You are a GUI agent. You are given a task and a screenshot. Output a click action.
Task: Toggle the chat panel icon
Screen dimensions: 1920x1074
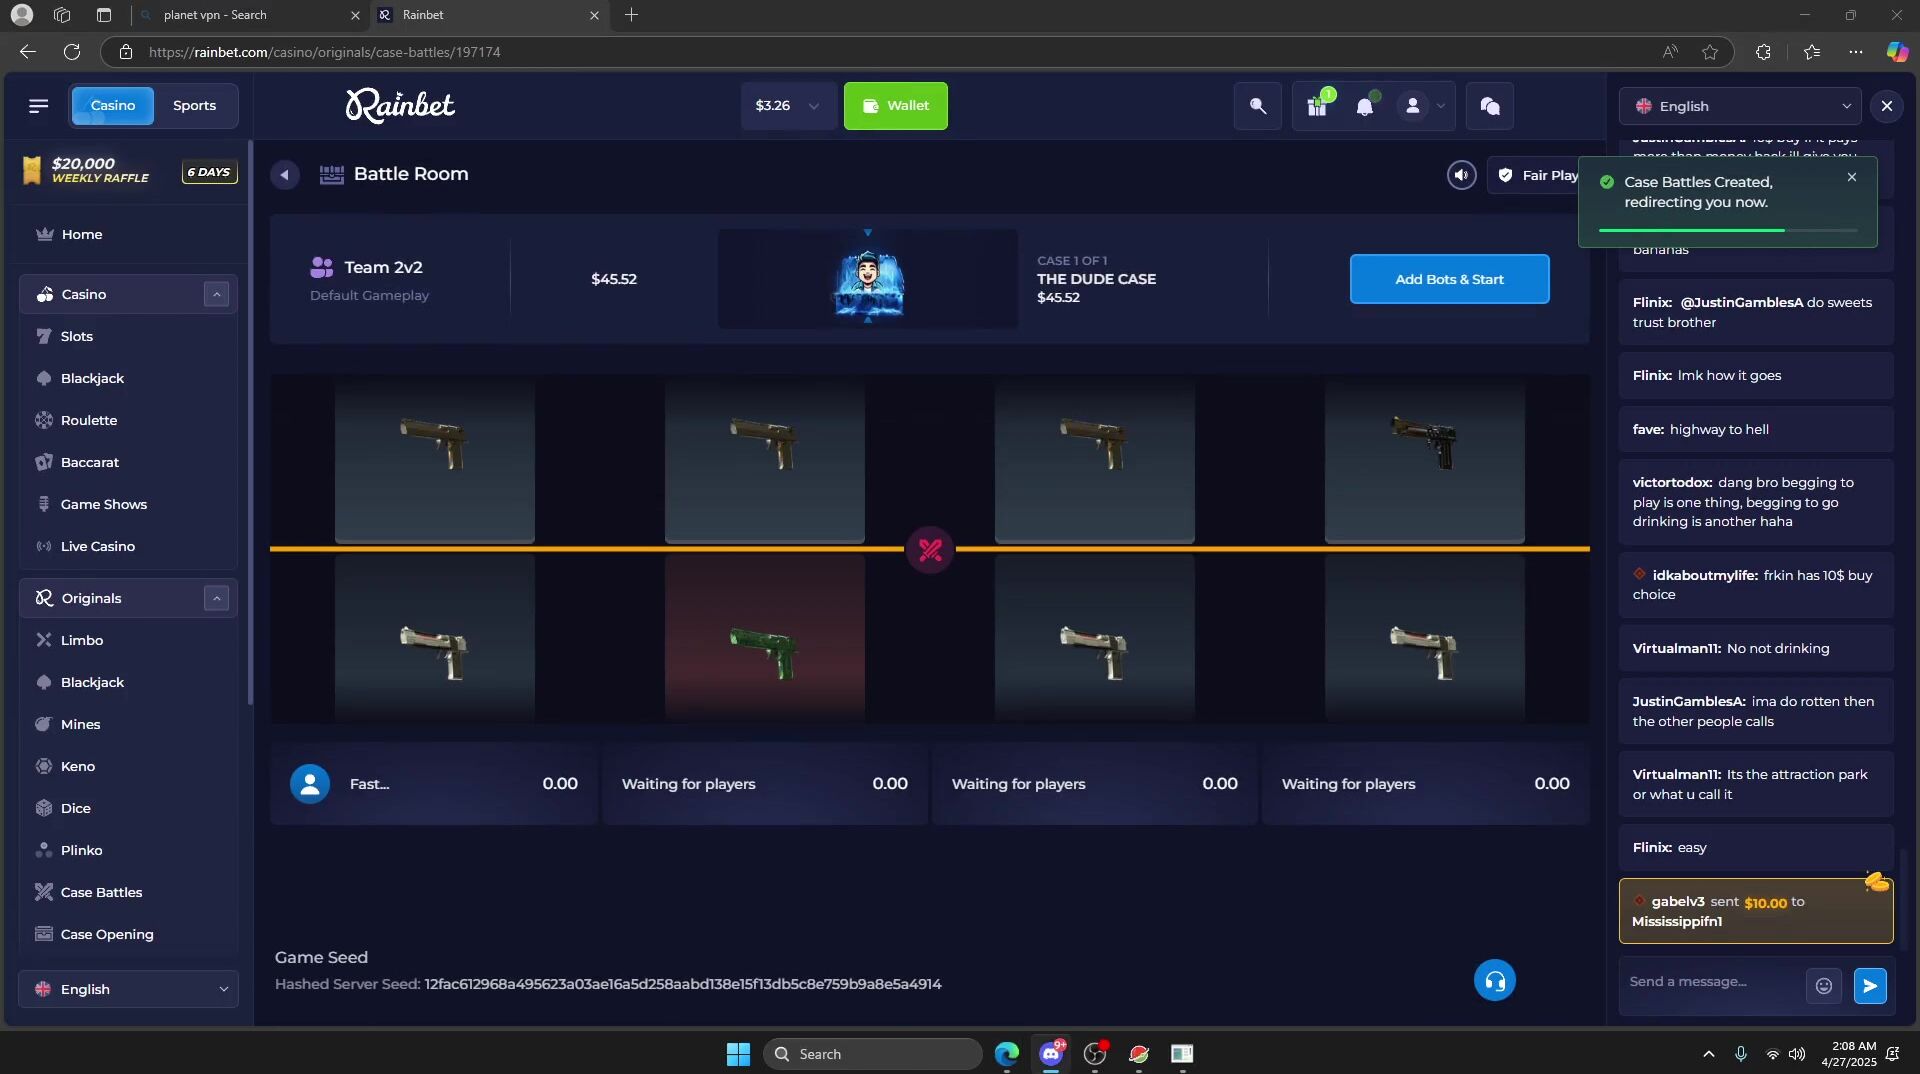[x=1490, y=106]
